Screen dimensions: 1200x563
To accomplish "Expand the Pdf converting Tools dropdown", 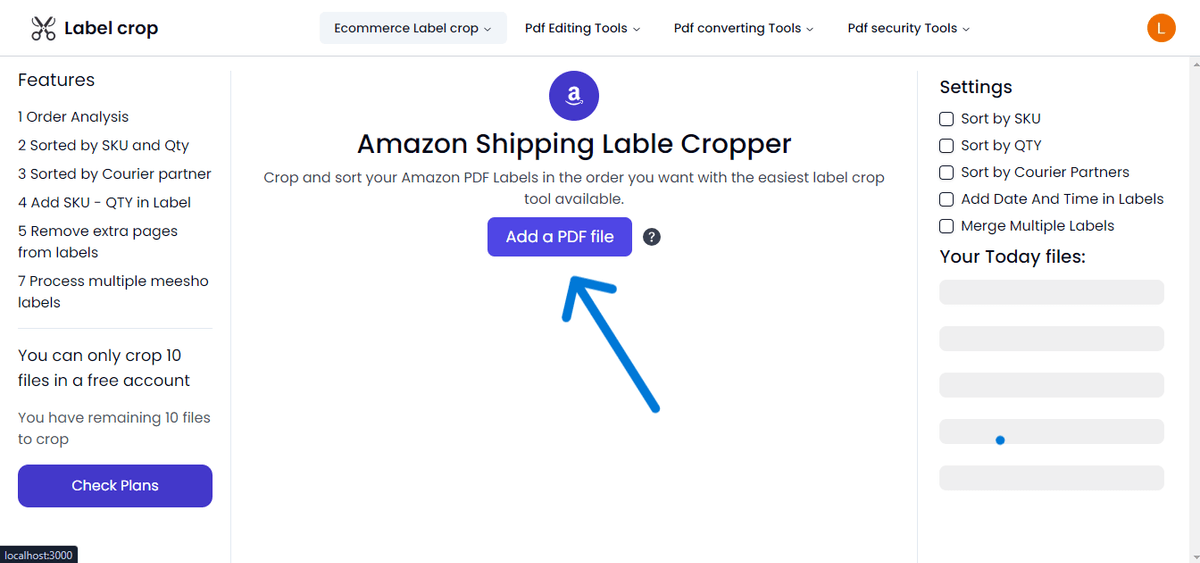I will [744, 28].
